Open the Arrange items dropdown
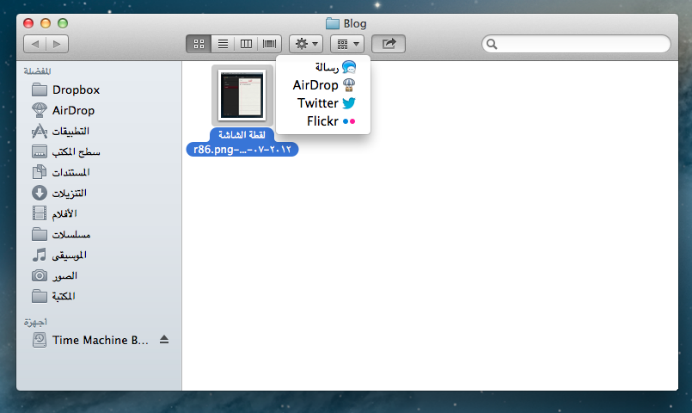The height and width of the screenshot is (413, 692). click(346, 44)
